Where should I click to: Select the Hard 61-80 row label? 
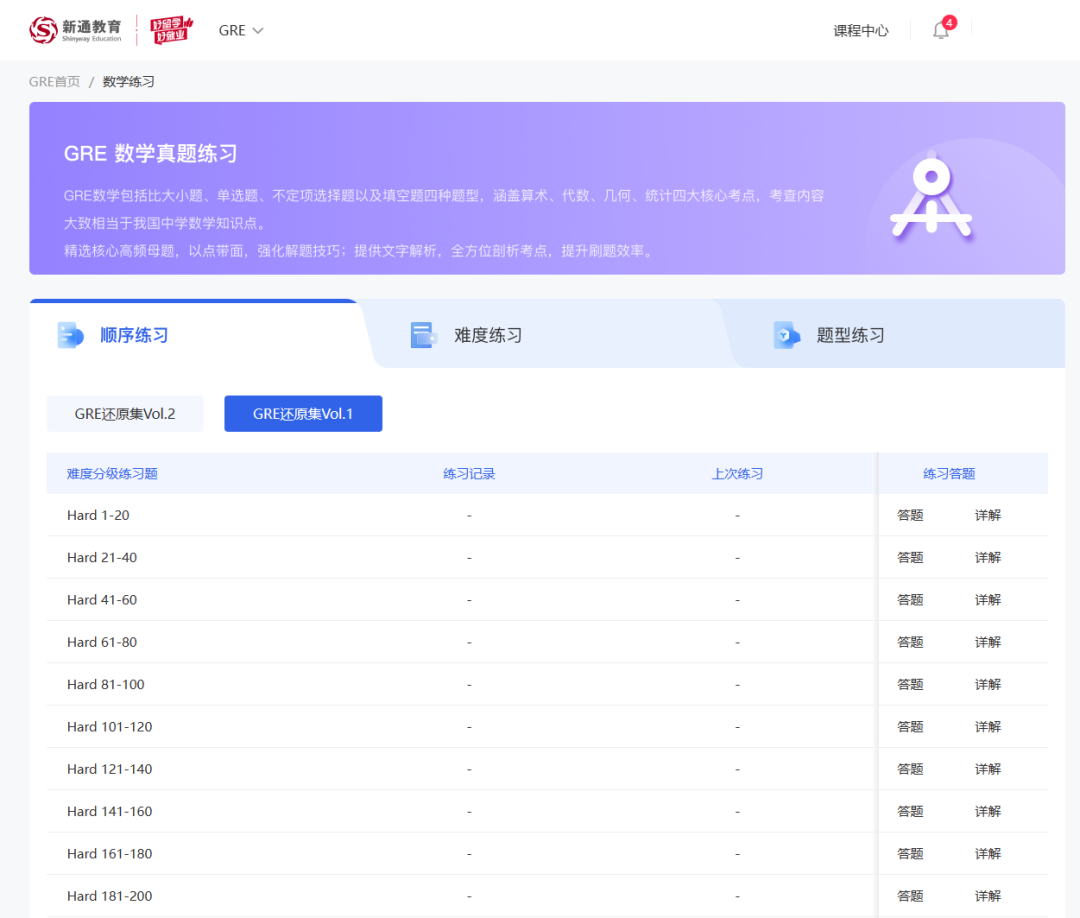click(x=102, y=643)
